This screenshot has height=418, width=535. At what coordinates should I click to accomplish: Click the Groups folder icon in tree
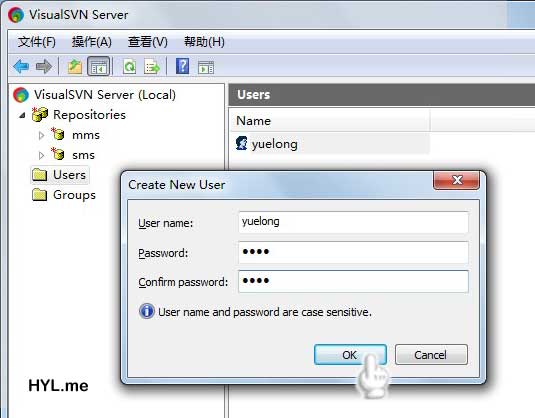point(40,195)
